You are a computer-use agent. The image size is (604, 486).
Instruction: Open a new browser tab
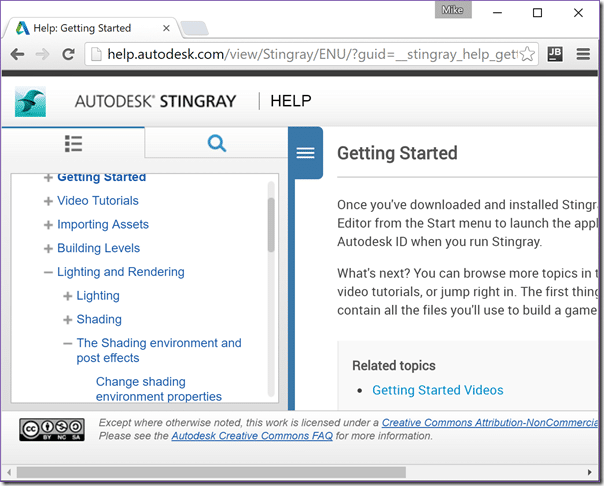(x=195, y=29)
